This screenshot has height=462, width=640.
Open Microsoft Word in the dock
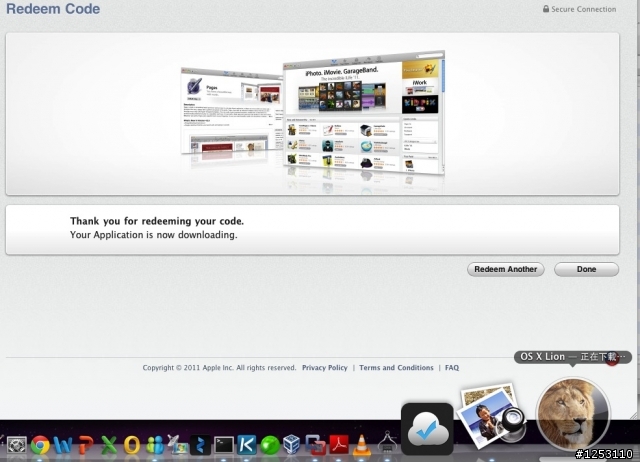tap(63, 445)
